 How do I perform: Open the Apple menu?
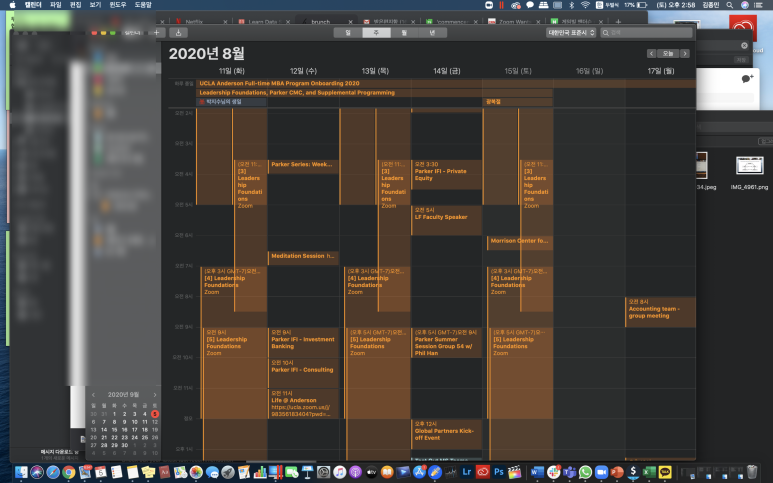13,5
